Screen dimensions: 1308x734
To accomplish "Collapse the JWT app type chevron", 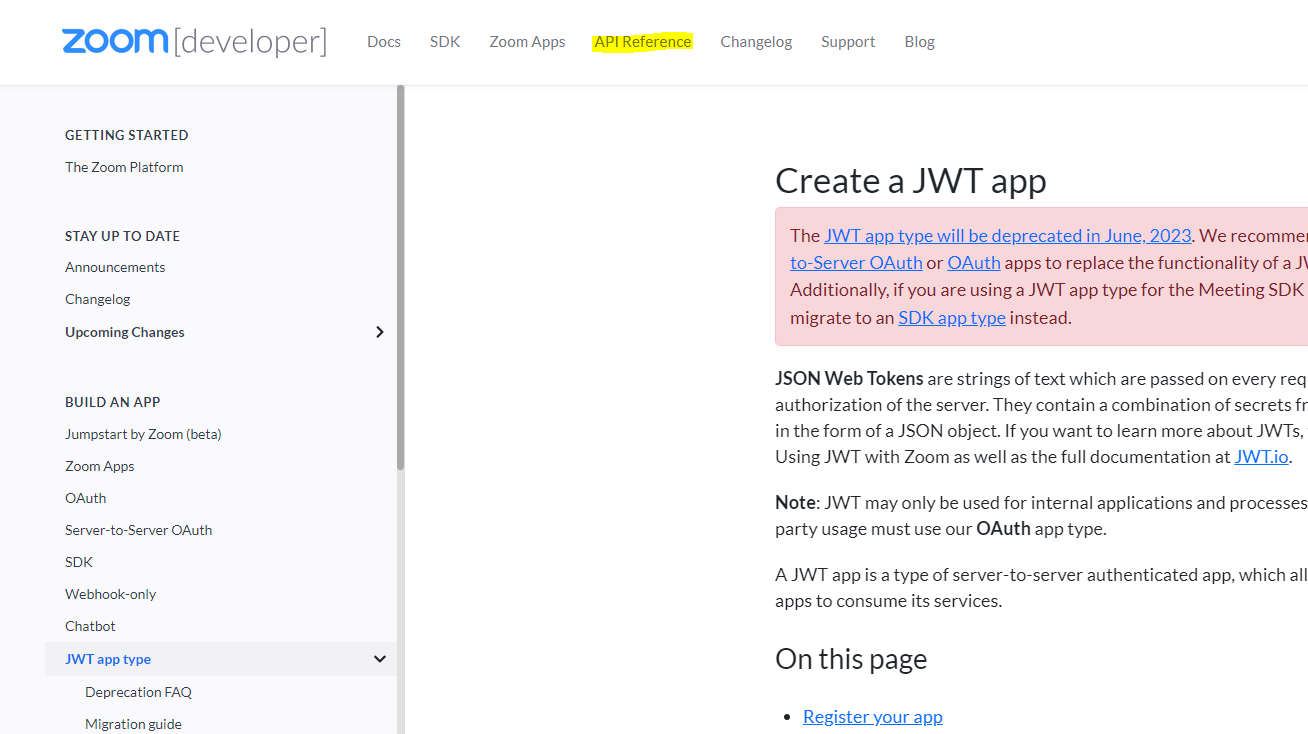I will (x=380, y=659).
